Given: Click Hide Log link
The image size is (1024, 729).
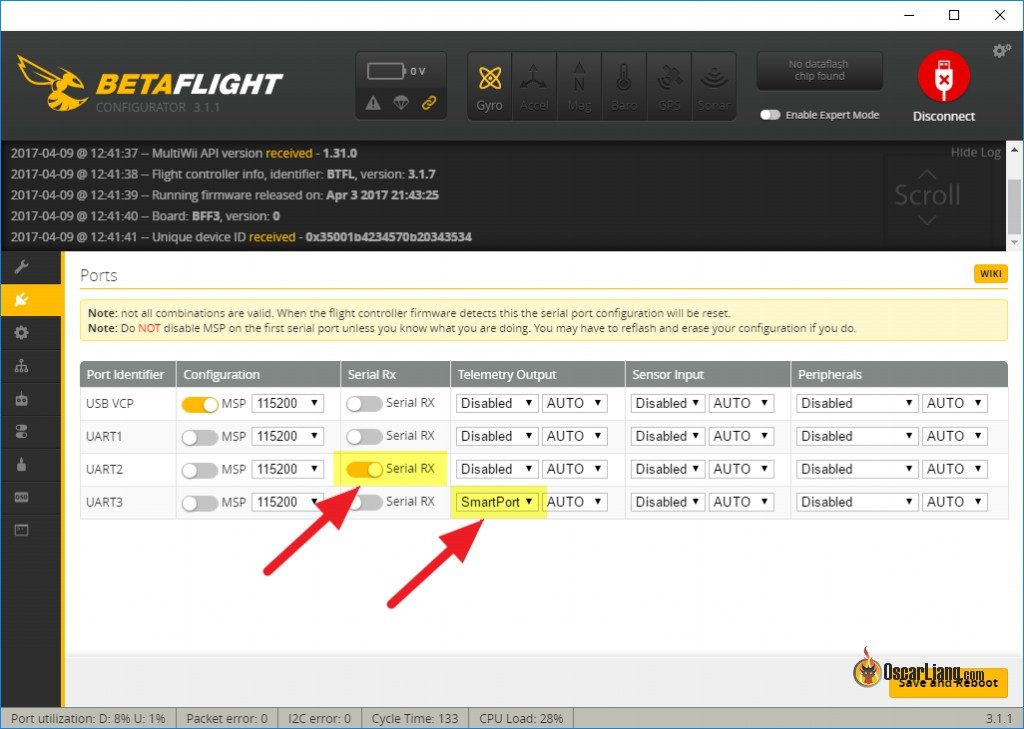Looking at the screenshot, I should (x=975, y=152).
